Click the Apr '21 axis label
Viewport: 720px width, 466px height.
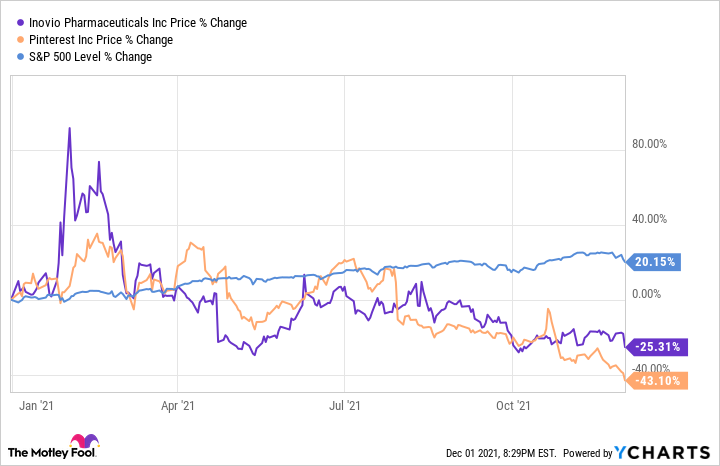(x=177, y=404)
